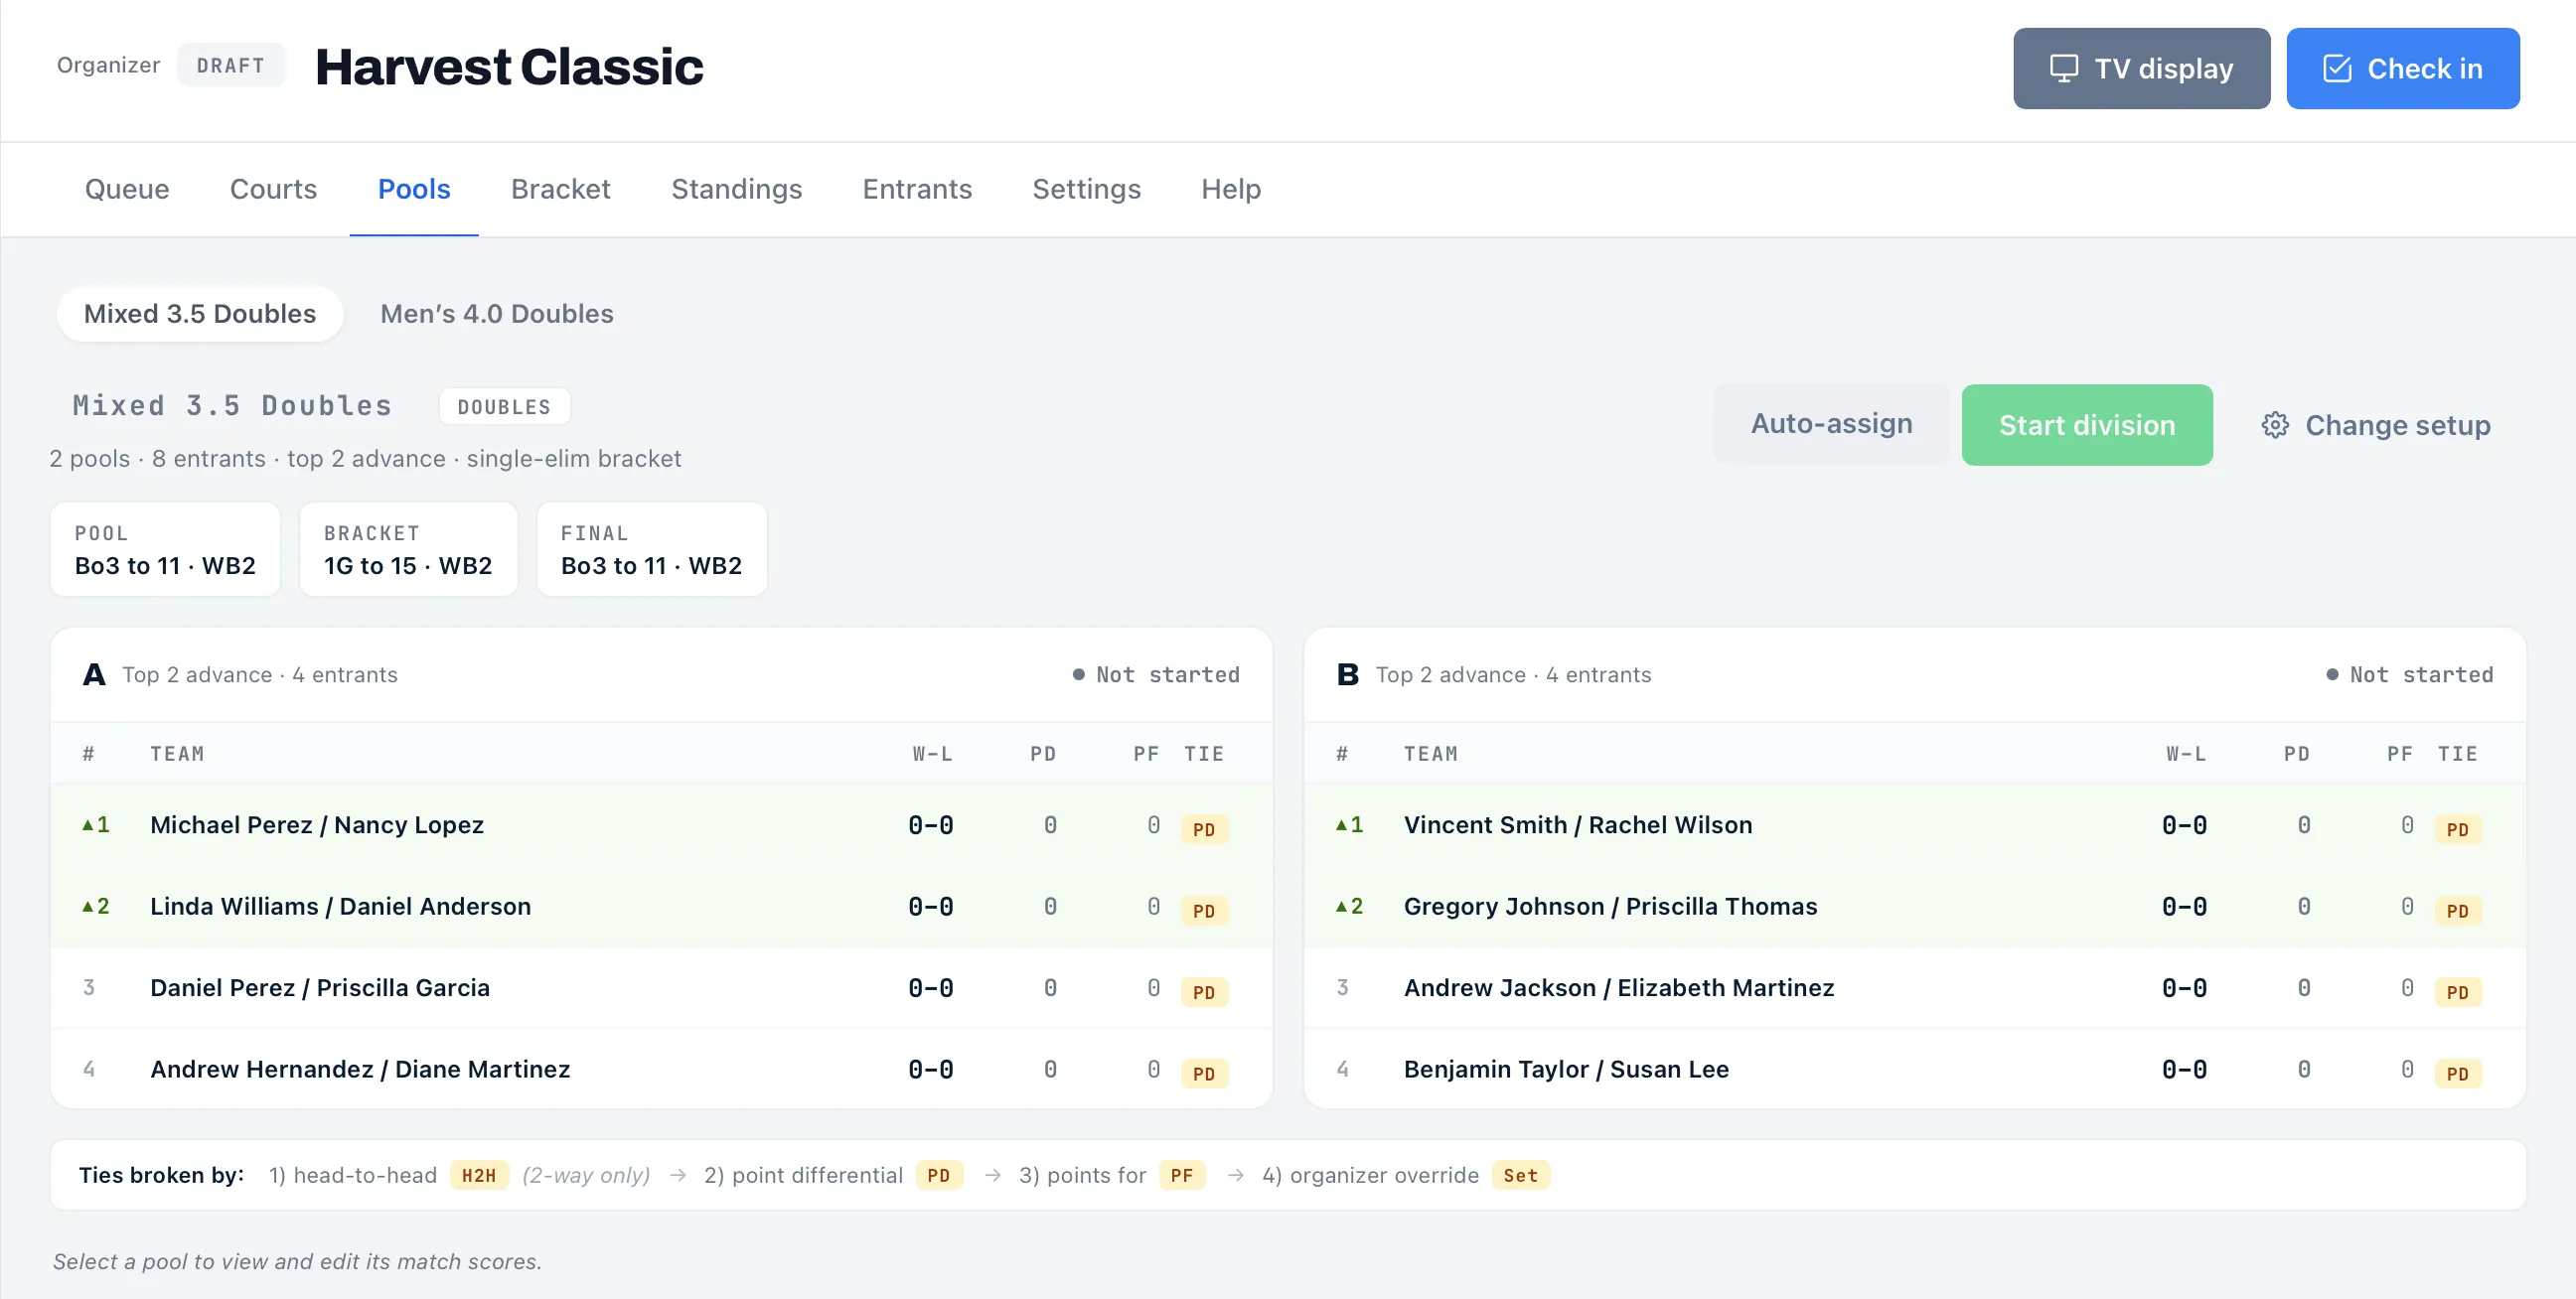Click the gear icon beside Change setup
The height and width of the screenshot is (1299, 2576).
click(2275, 425)
